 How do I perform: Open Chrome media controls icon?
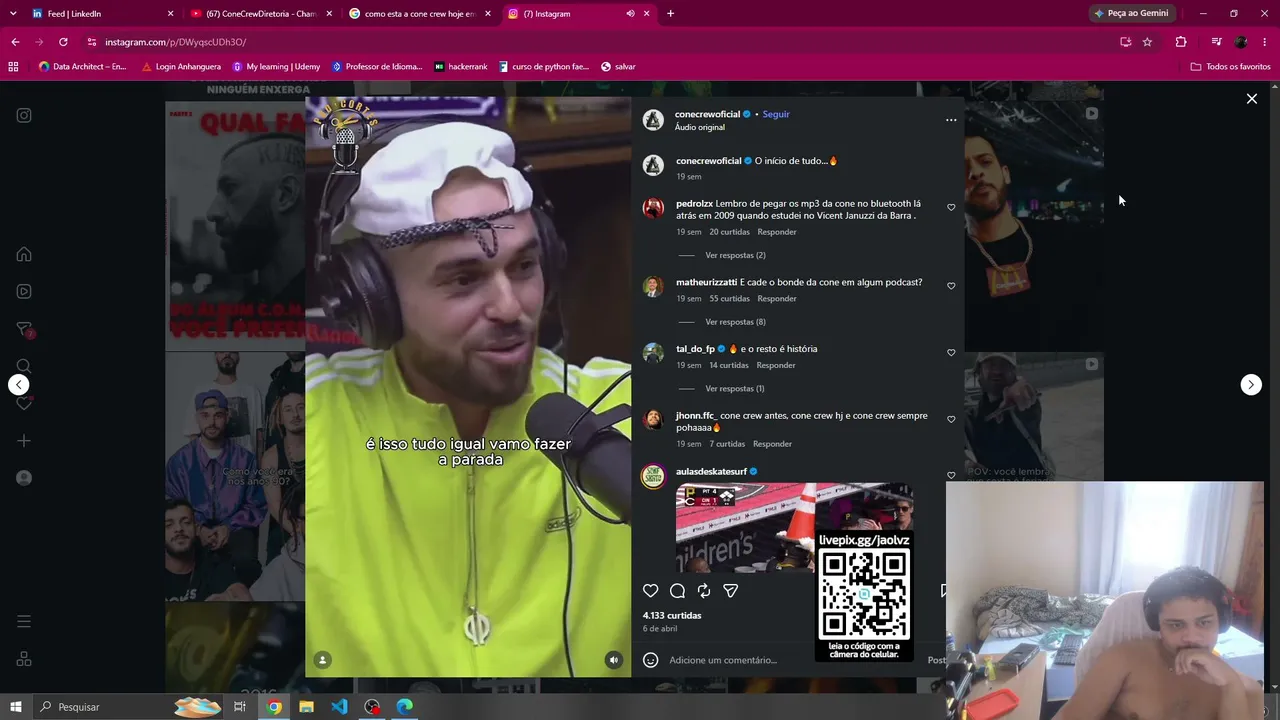tap(1216, 42)
